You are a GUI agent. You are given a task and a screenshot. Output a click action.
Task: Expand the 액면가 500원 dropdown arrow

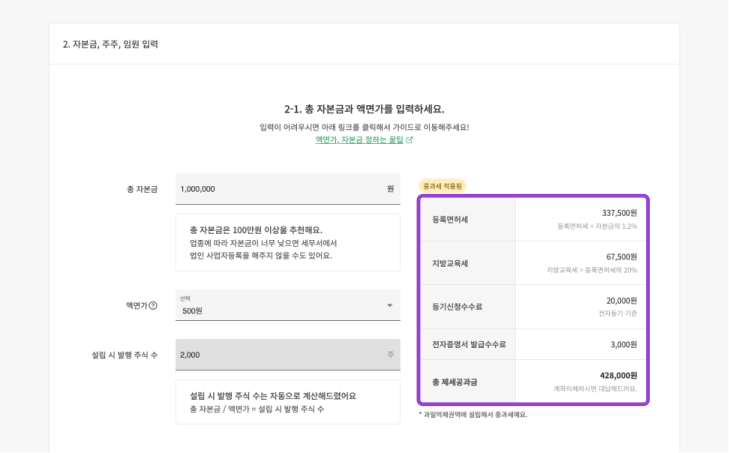click(389, 306)
